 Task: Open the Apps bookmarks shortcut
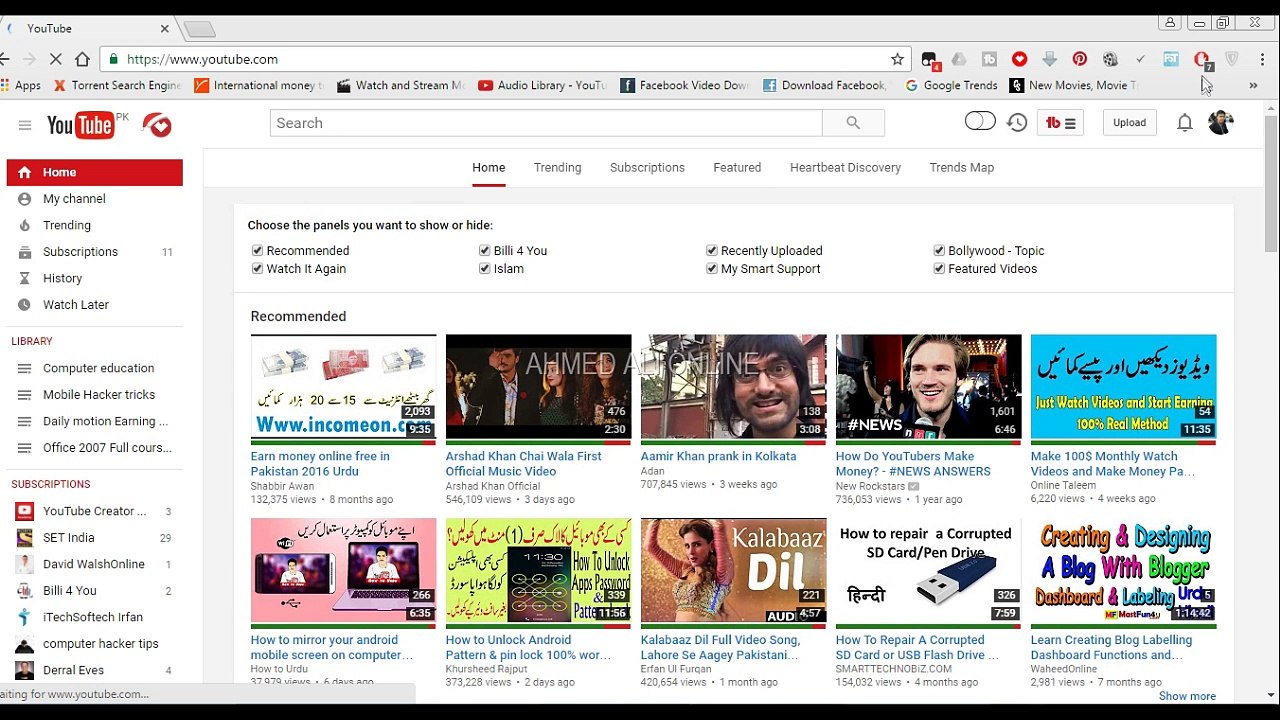click(21, 85)
